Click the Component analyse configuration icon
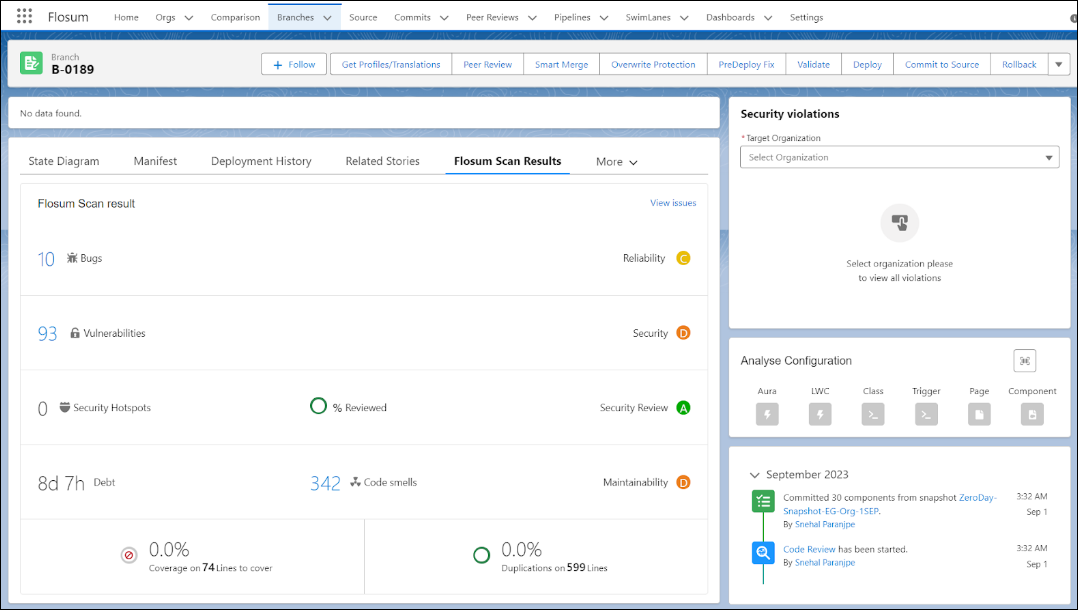The image size is (1078, 610). coord(1032,414)
